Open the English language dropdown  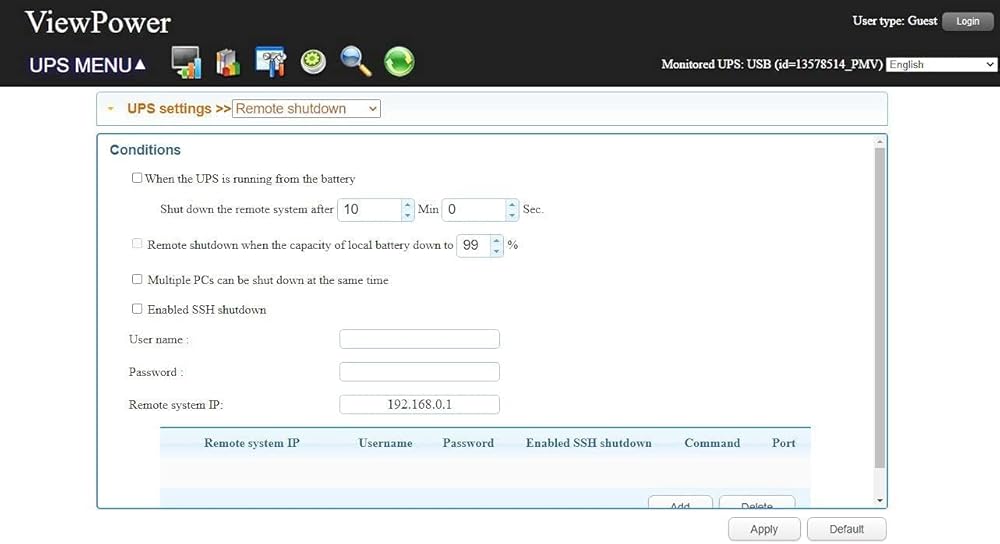pos(941,65)
